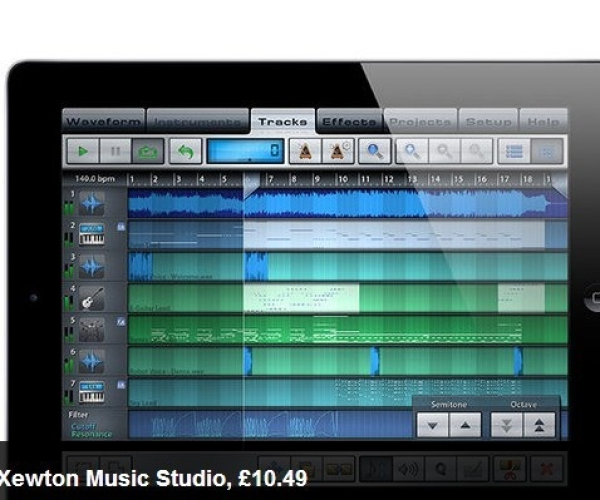The image size is (600, 500).
Task: Click the metronome icon
Action: [x=301, y=152]
